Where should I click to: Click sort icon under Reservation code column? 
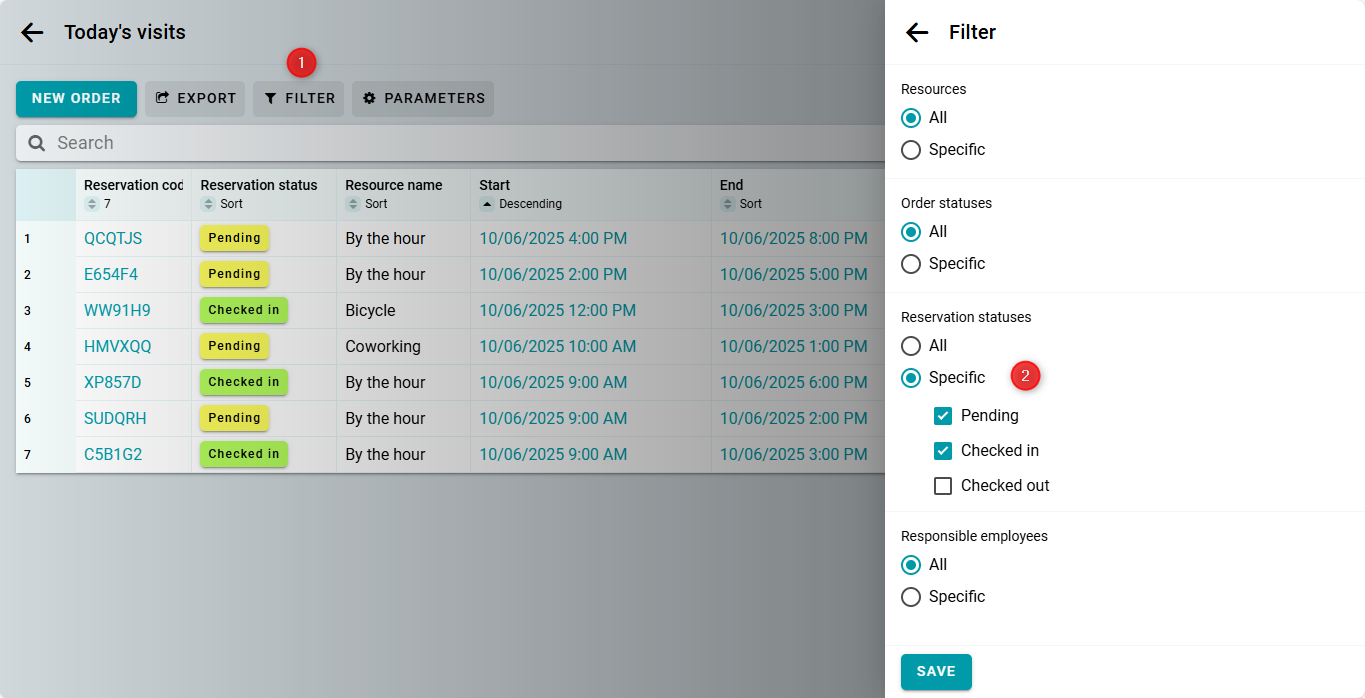tap(92, 204)
